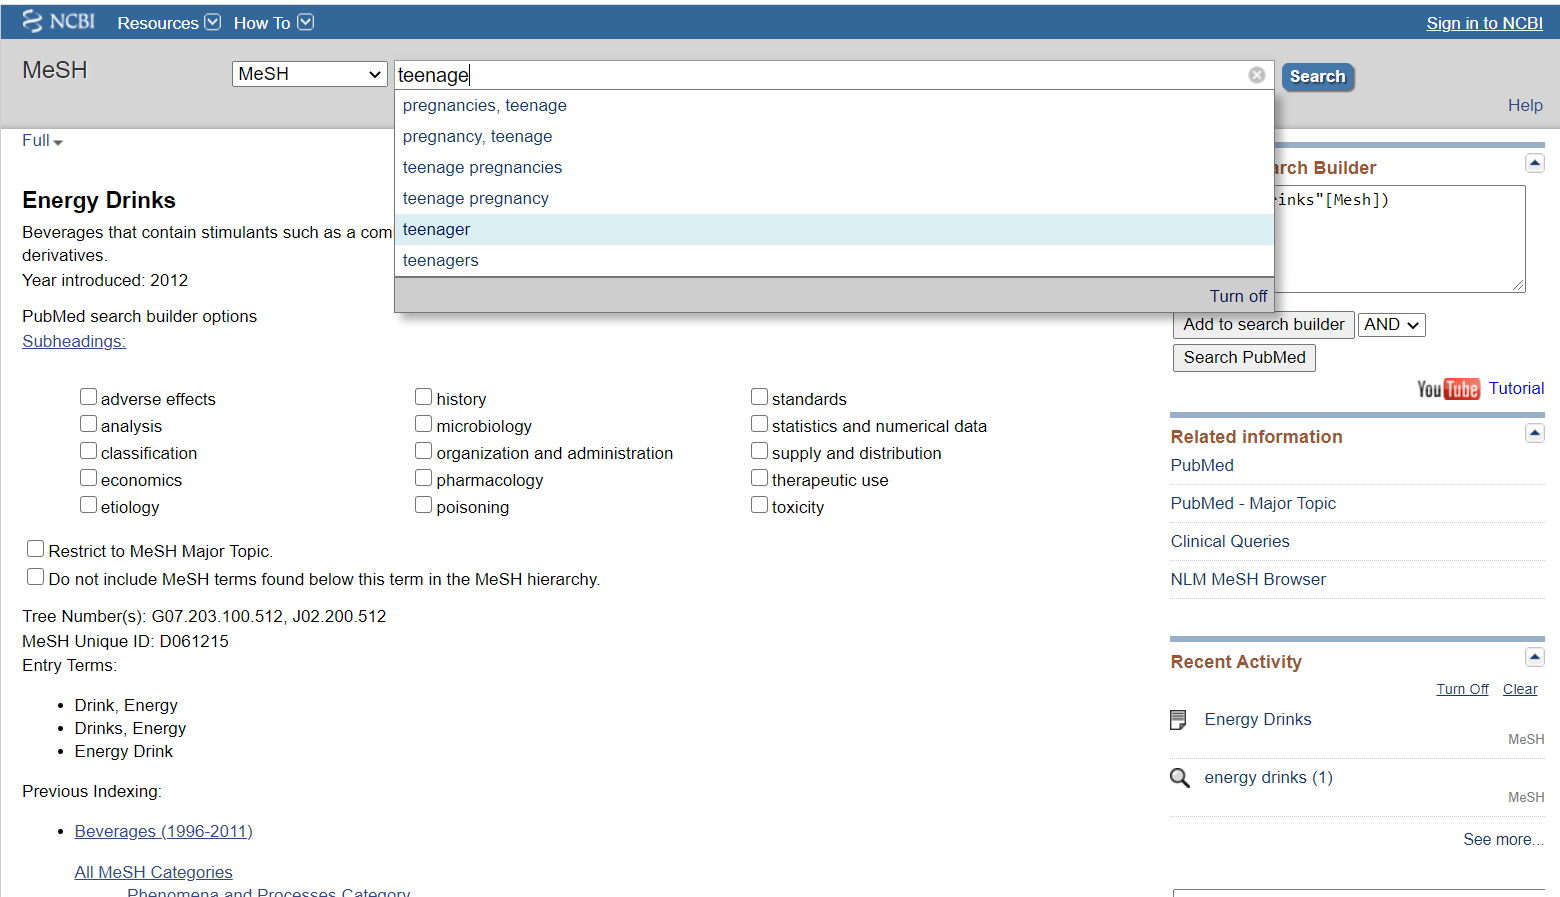Expand the Full display format menu
The width and height of the screenshot is (1560, 897).
[42, 141]
